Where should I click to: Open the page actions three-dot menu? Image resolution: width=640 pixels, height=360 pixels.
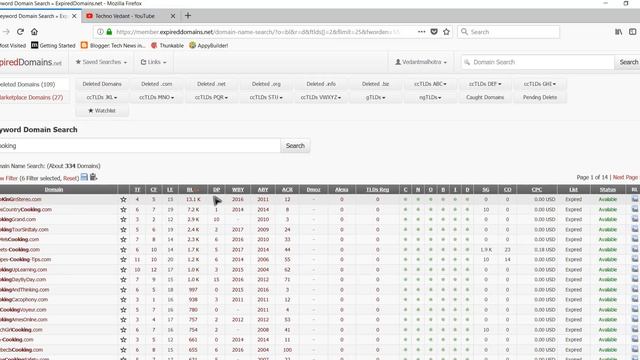click(x=422, y=32)
